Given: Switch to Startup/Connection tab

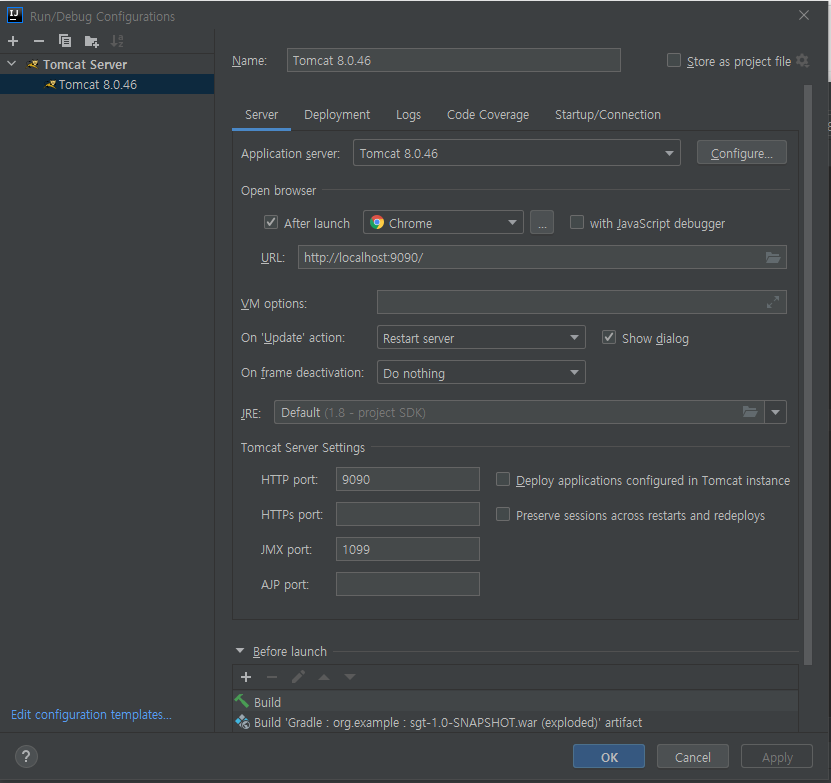Looking at the screenshot, I should [607, 115].
